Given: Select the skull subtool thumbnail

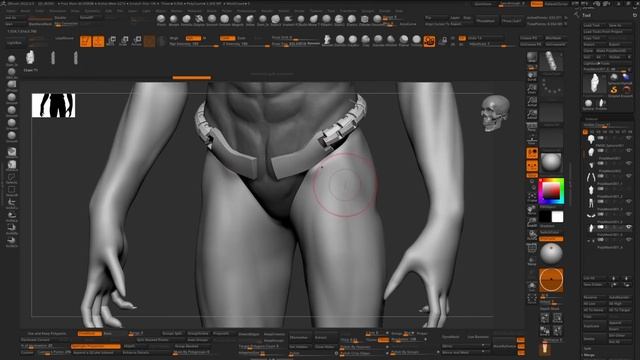Looking at the screenshot, I should click(591, 139).
